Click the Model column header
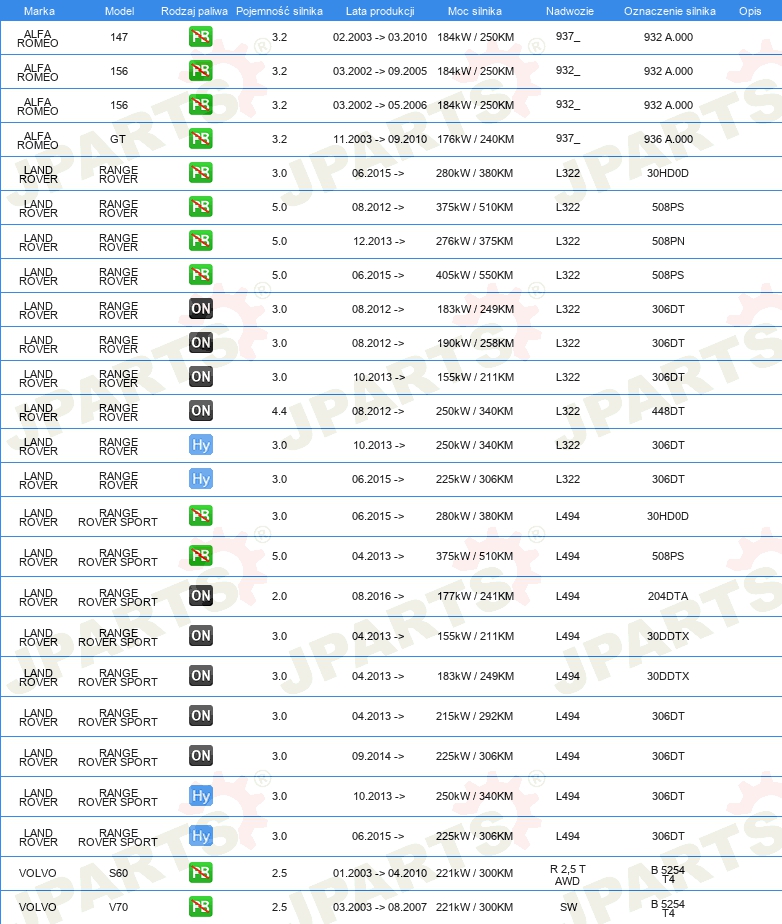782x924 pixels. [119, 11]
